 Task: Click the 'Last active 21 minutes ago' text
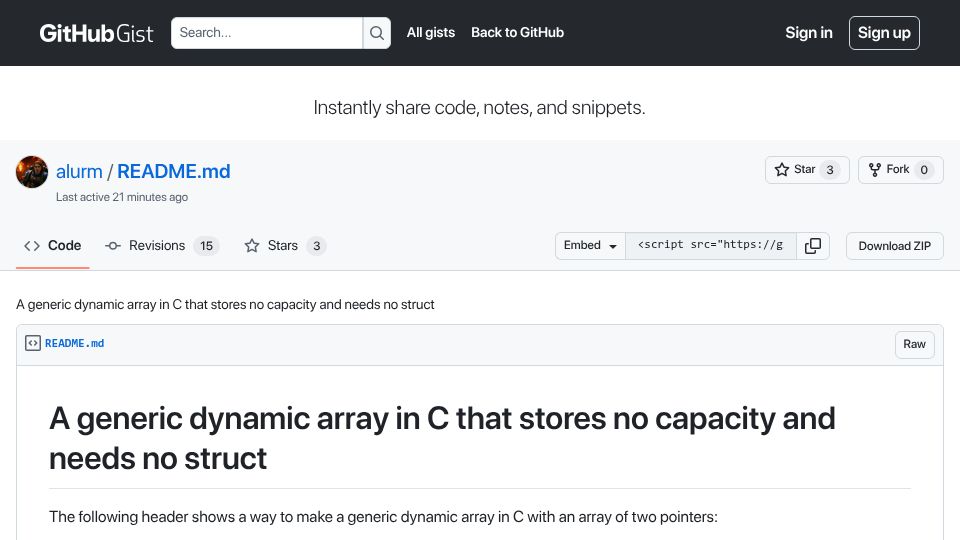tap(122, 197)
